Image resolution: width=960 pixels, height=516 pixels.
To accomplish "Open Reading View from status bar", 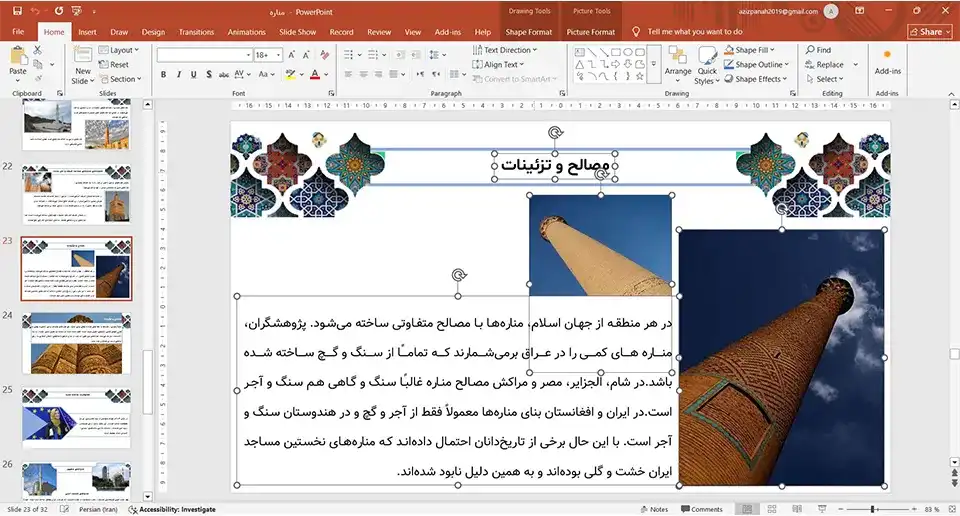I will (x=797, y=509).
